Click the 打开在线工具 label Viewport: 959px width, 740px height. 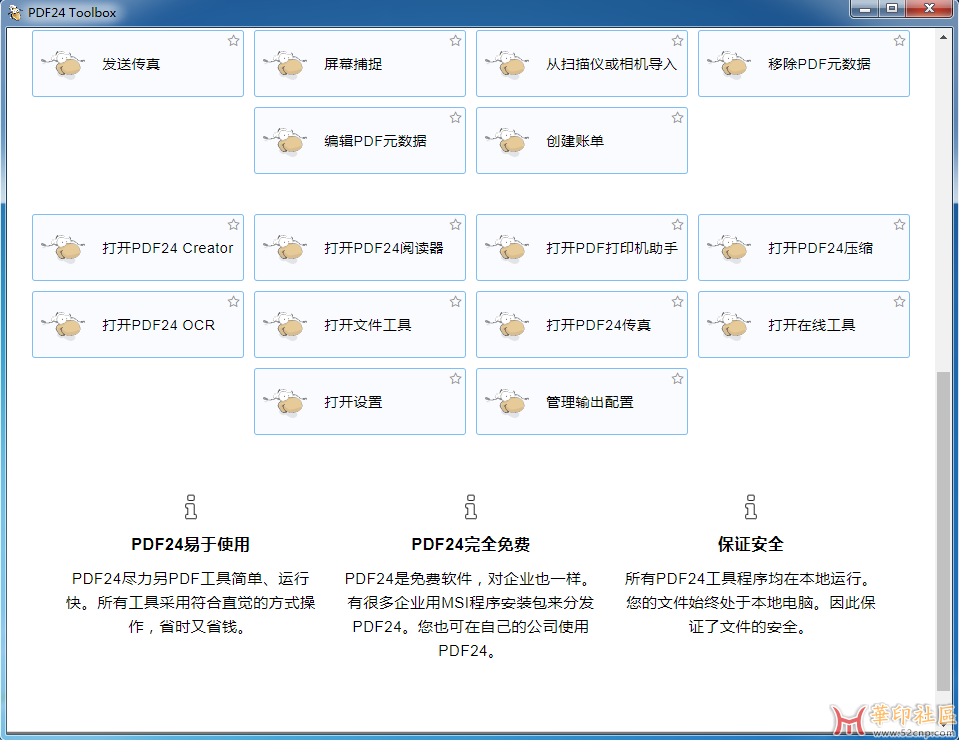tap(812, 325)
